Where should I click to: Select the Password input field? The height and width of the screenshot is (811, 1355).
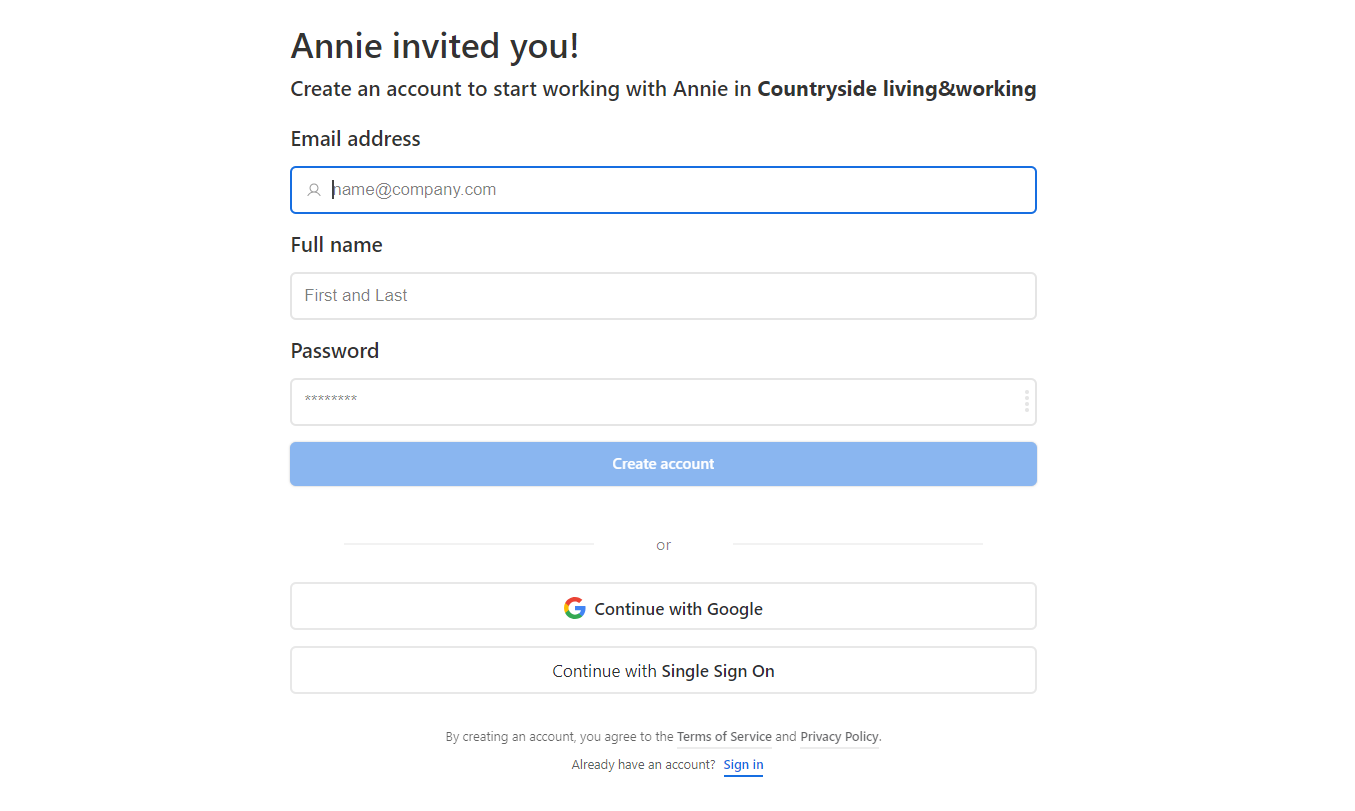pos(655,402)
